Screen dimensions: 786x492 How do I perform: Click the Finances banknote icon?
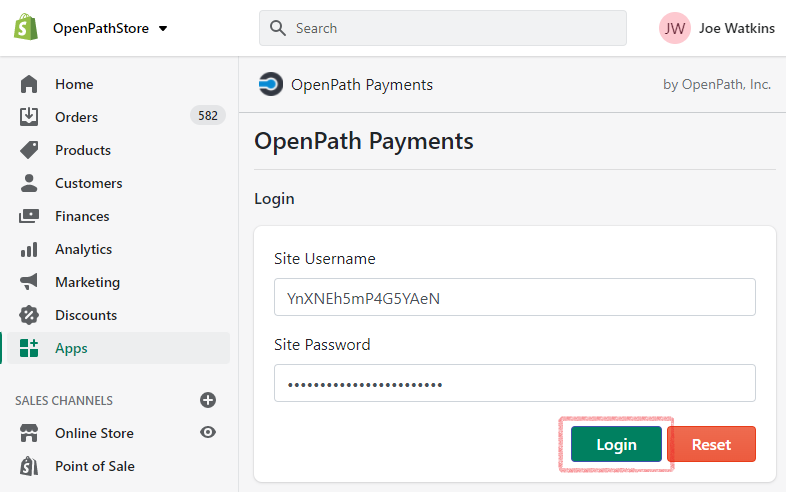[x=29, y=216]
